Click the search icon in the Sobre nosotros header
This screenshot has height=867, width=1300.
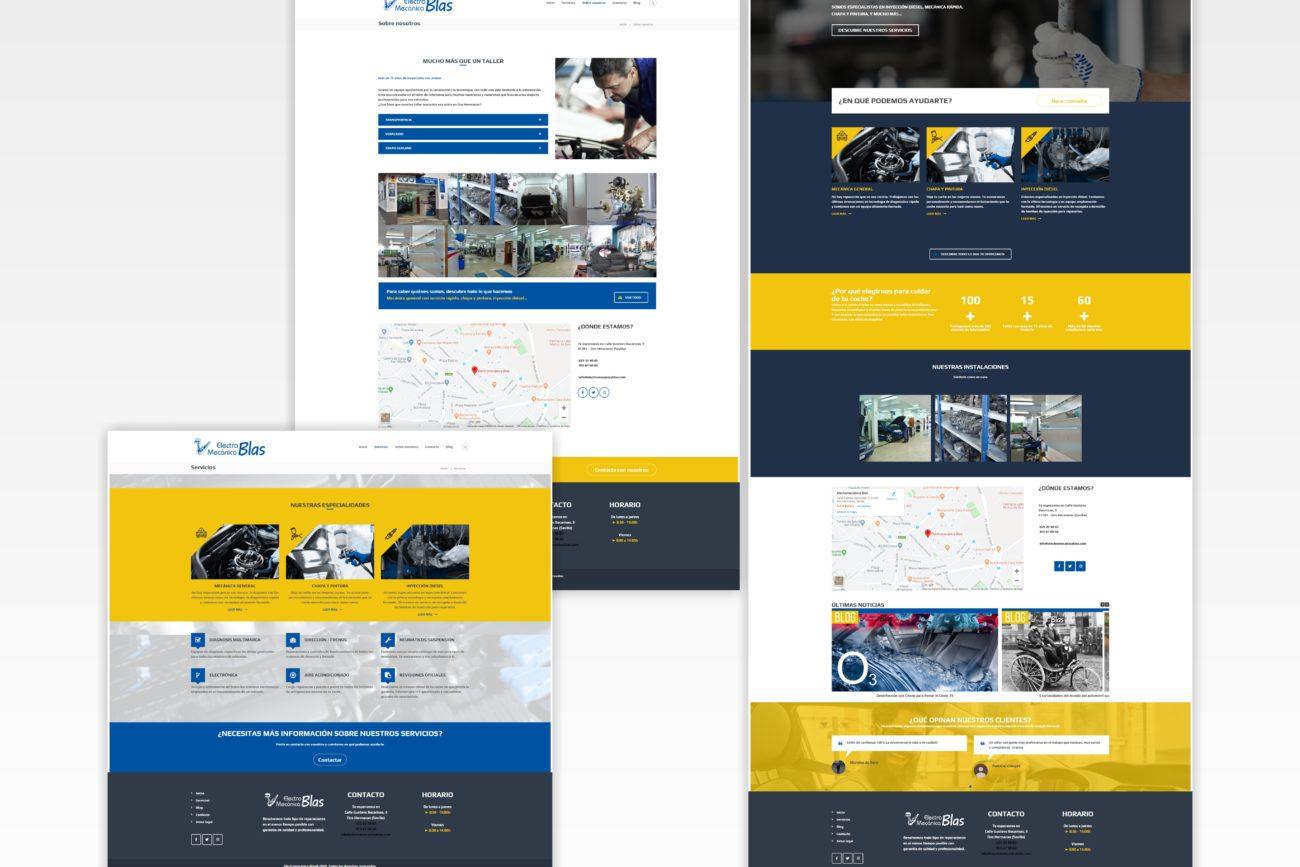[x=653, y=3]
